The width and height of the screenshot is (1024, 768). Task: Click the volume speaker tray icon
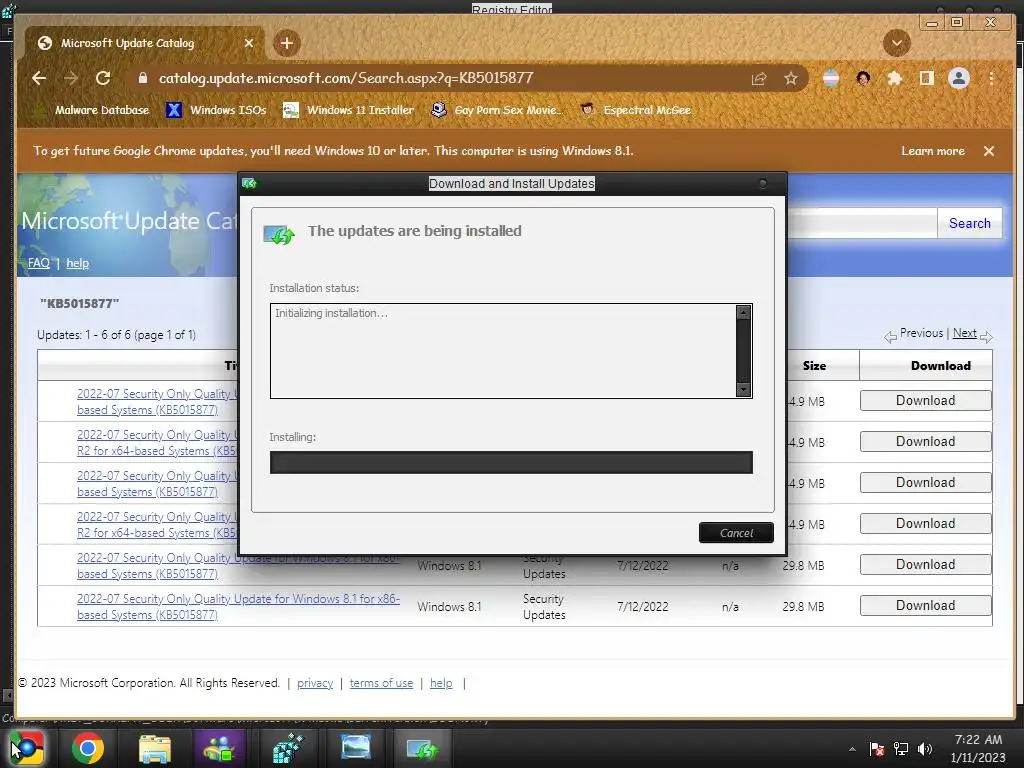pos(925,749)
